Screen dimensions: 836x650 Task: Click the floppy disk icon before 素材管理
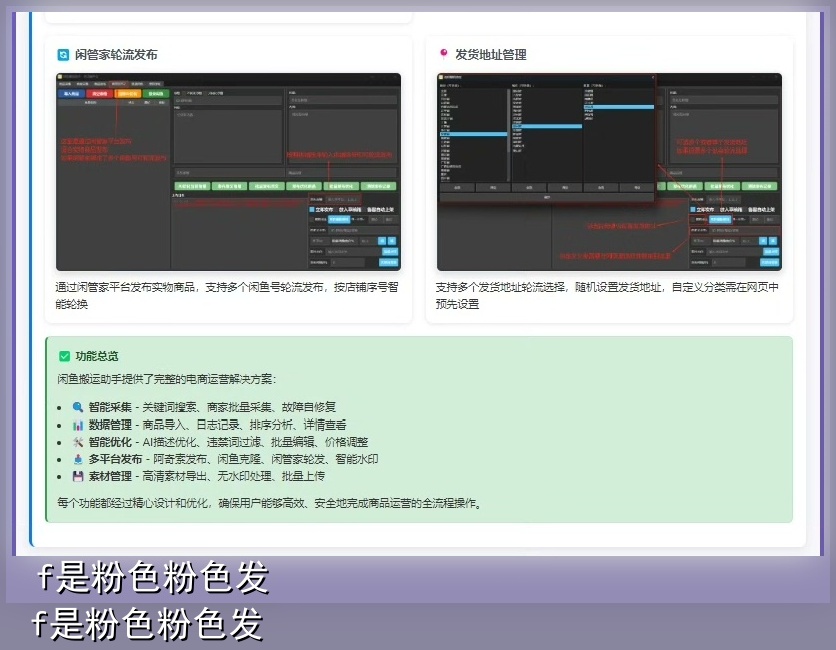click(x=78, y=476)
